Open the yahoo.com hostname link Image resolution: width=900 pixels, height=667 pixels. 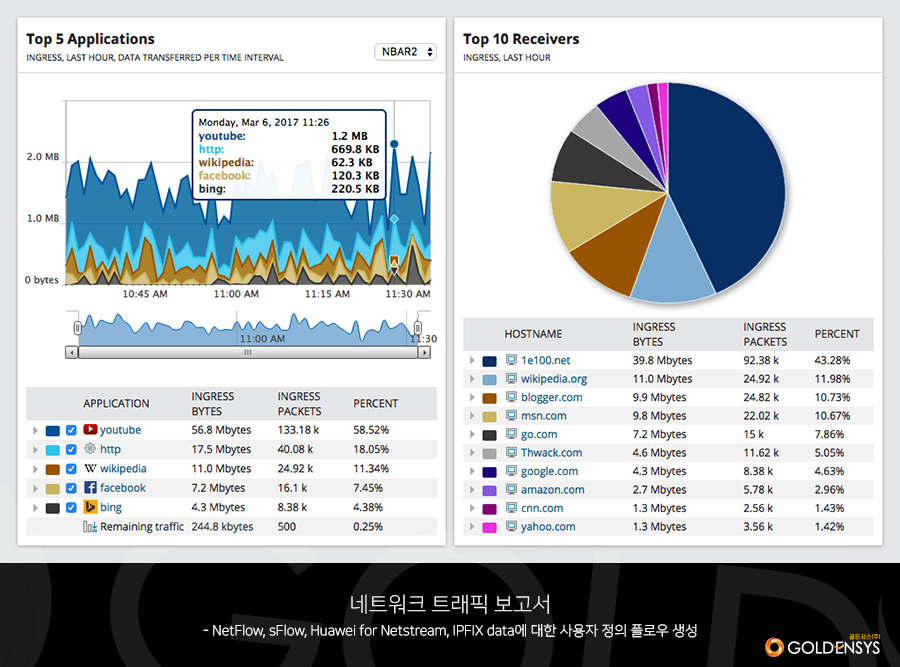pos(548,526)
